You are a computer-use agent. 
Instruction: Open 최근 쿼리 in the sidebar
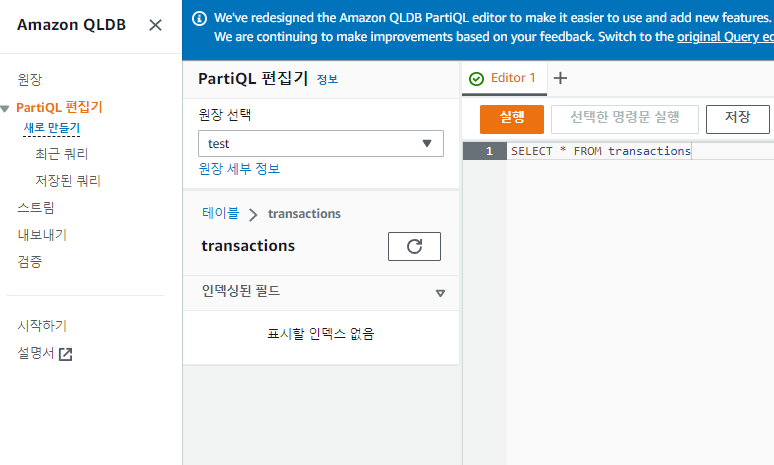pyautogui.click(x=62, y=154)
